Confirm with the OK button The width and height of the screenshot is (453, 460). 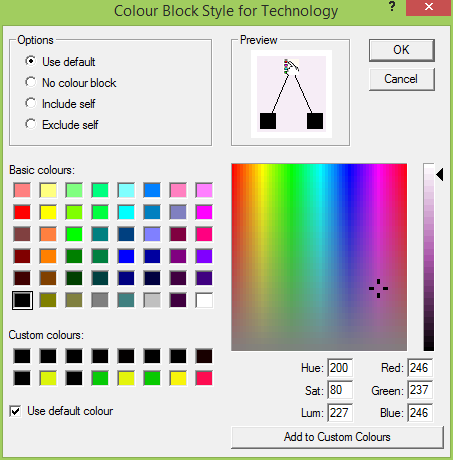click(402, 50)
